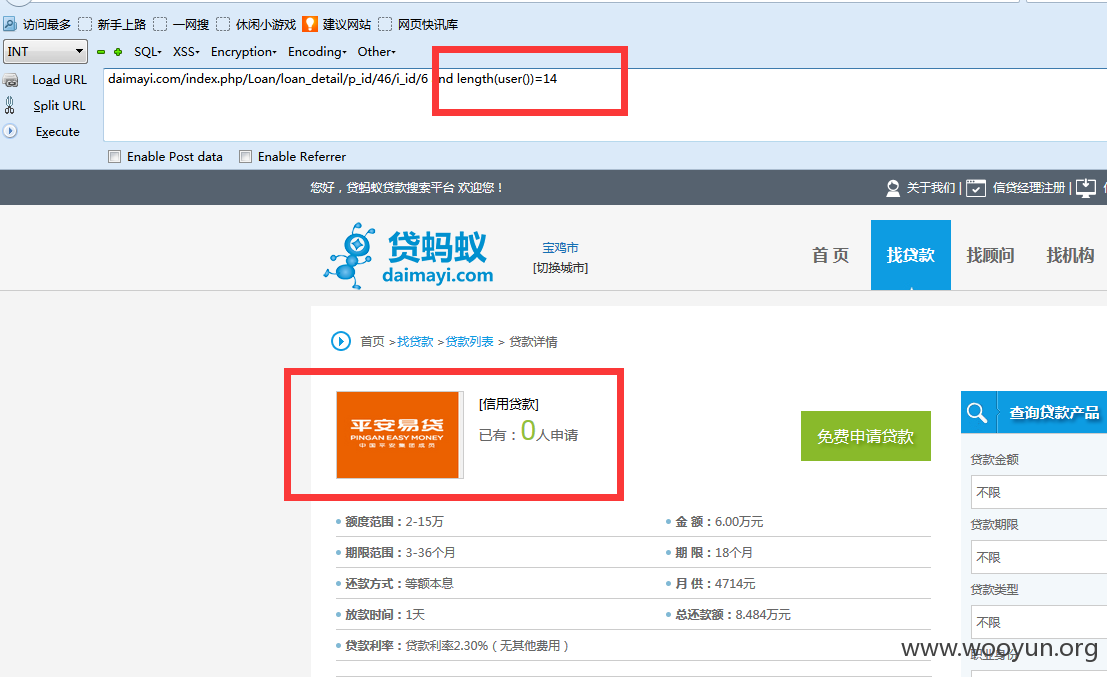The width and height of the screenshot is (1107, 677).
Task: Click the 免费申请贷款 green button
Action: click(866, 436)
